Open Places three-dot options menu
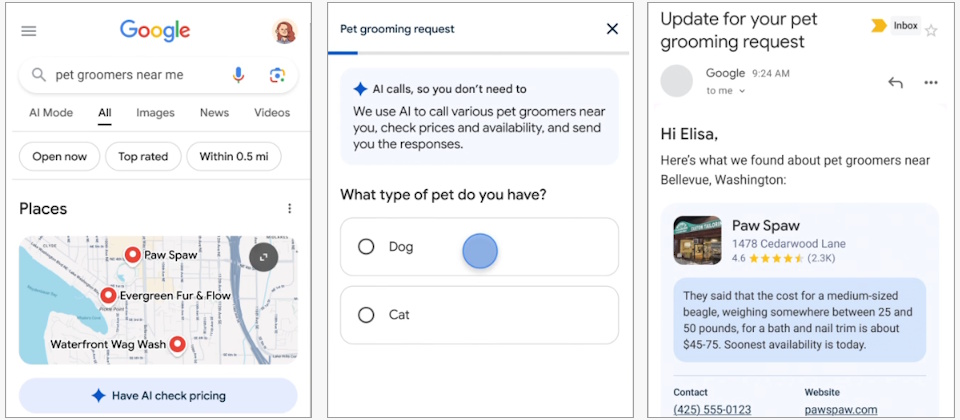960x420 pixels. 290,209
